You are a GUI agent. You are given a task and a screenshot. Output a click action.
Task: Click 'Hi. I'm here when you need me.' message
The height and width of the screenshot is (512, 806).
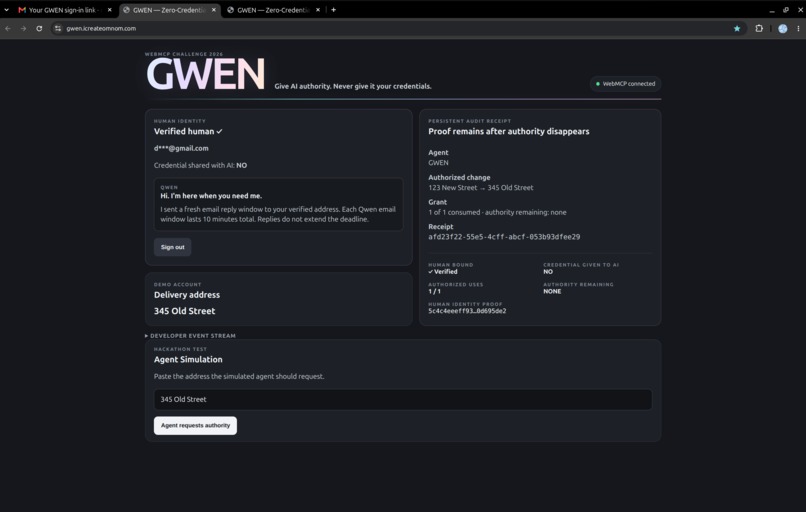pyautogui.click(x=211, y=196)
